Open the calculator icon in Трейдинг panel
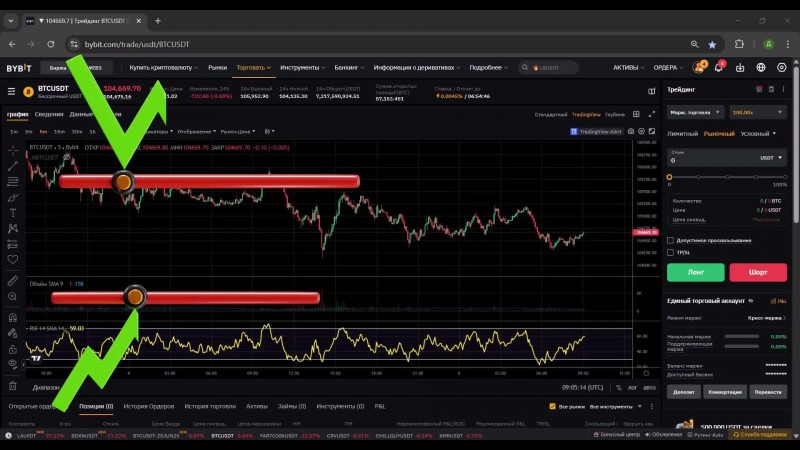 pyautogui.click(x=771, y=89)
